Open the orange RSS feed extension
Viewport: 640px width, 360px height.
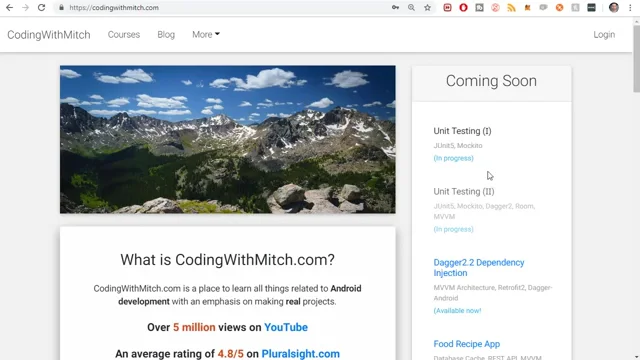click(511, 7)
